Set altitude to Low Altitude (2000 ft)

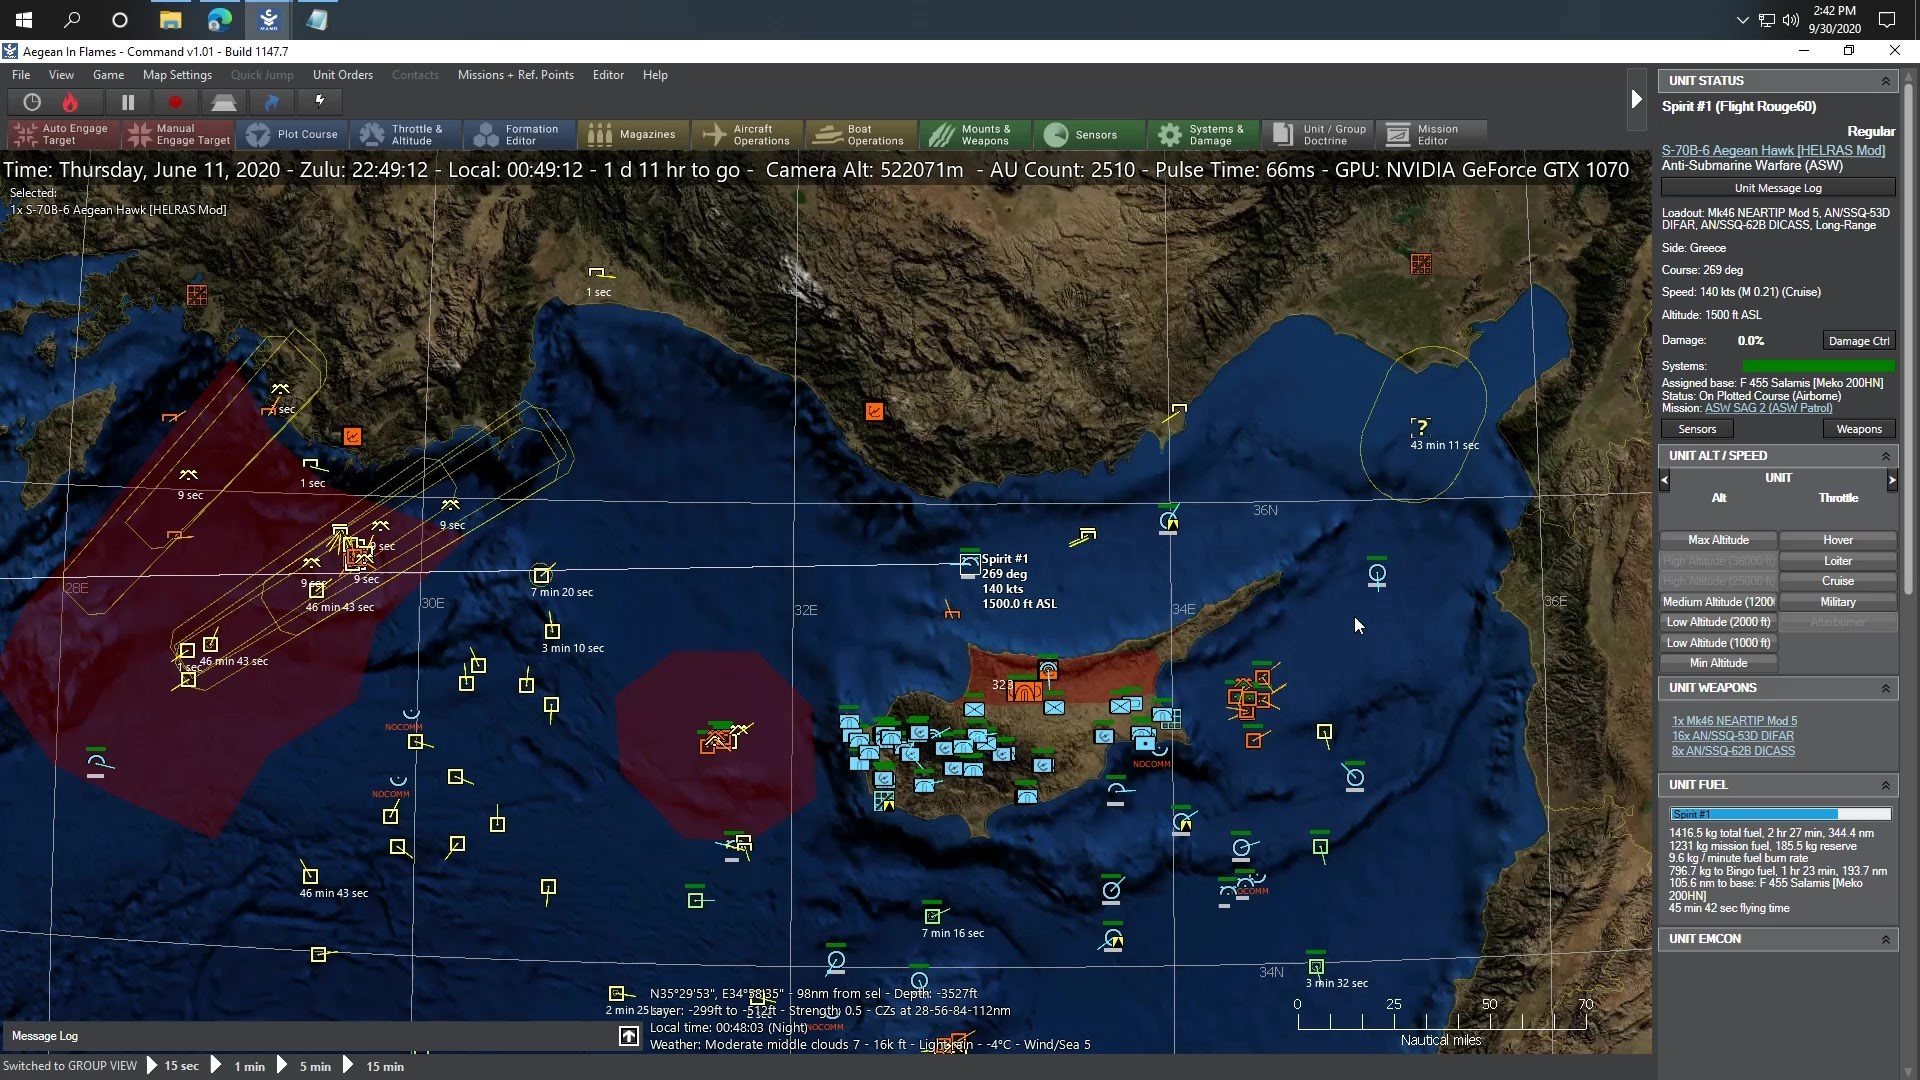coord(1718,622)
